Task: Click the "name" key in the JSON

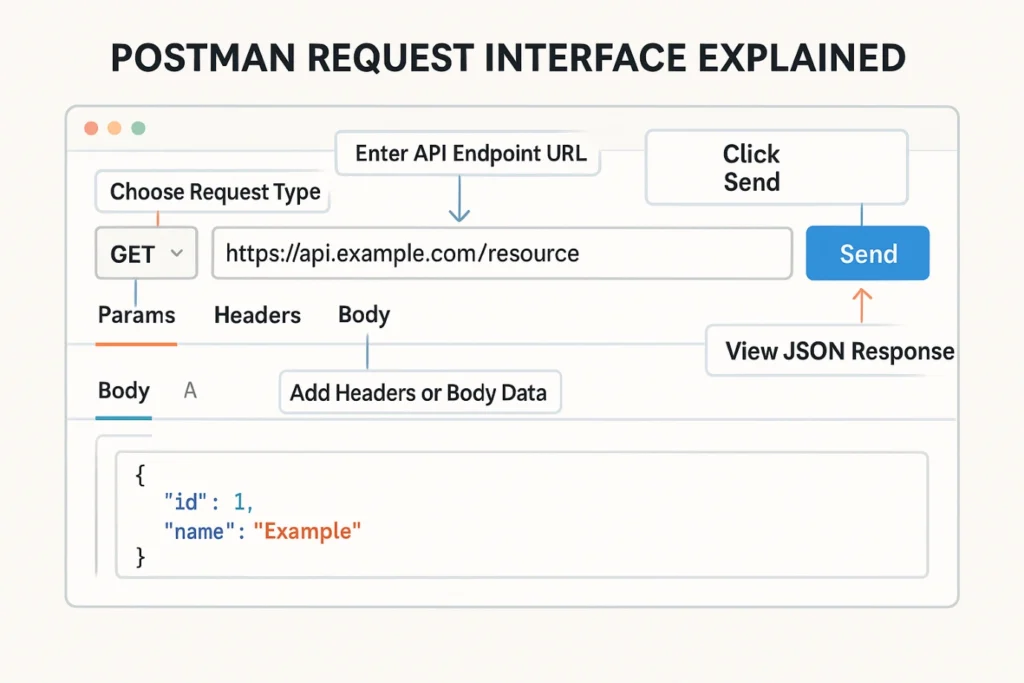Action: pos(199,532)
